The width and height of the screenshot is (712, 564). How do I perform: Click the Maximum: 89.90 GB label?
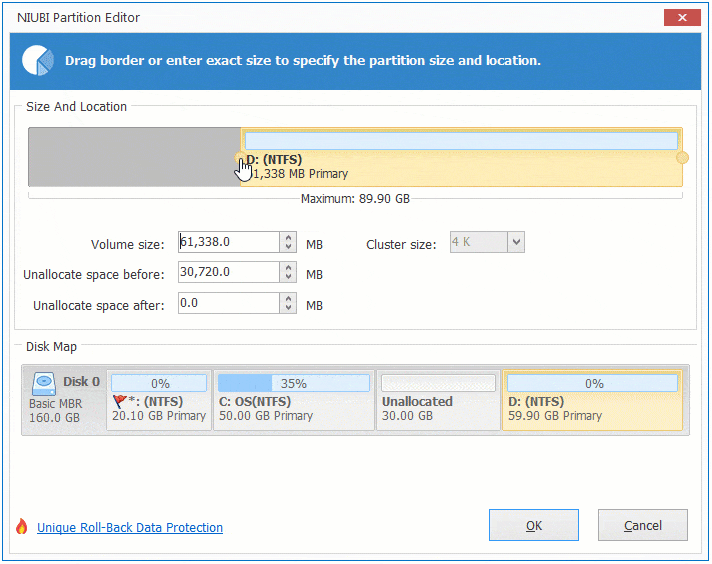[355, 199]
